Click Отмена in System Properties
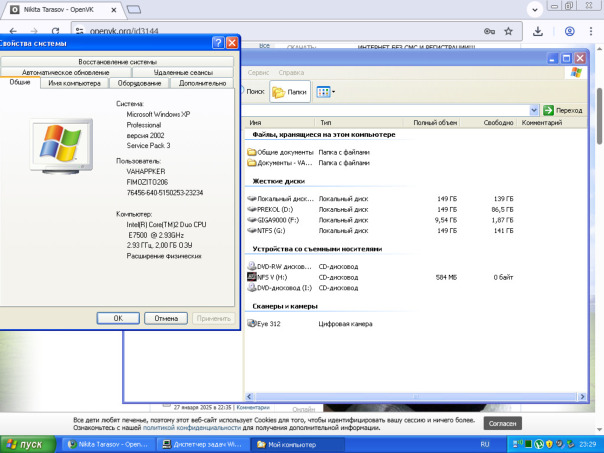Screen dimensions: 604x453 click(x=166, y=318)
